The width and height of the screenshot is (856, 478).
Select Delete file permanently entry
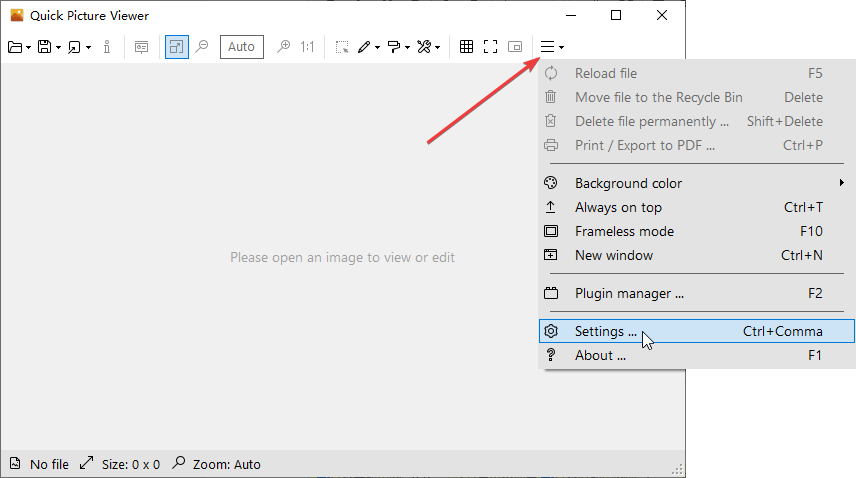coord(697,121)
